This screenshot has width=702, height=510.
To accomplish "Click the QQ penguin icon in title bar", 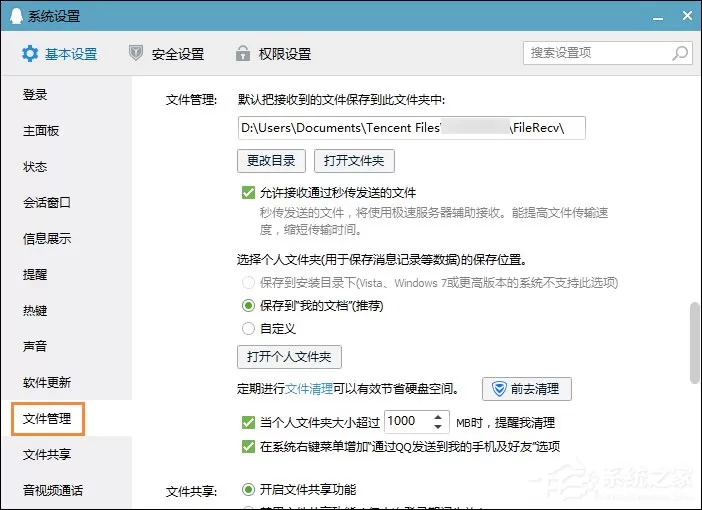I will click(x=16, y=16).
